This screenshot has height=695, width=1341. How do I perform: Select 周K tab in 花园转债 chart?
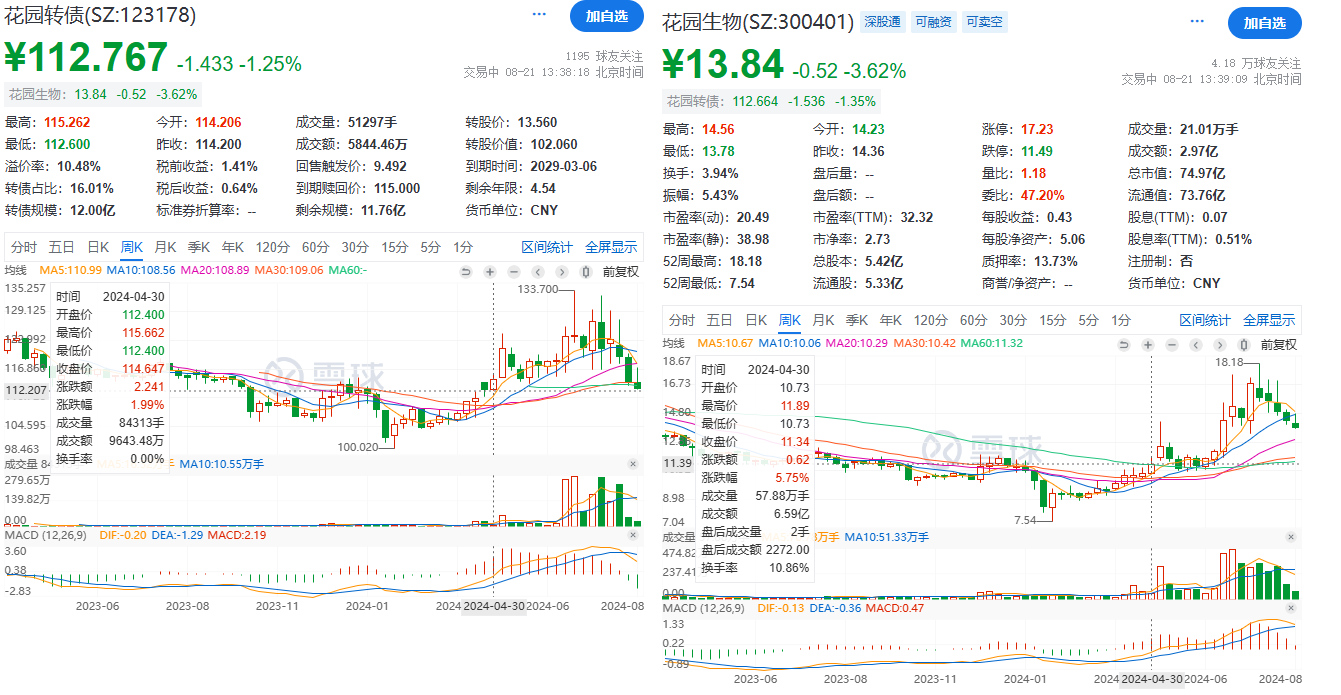tap(132, 247)
